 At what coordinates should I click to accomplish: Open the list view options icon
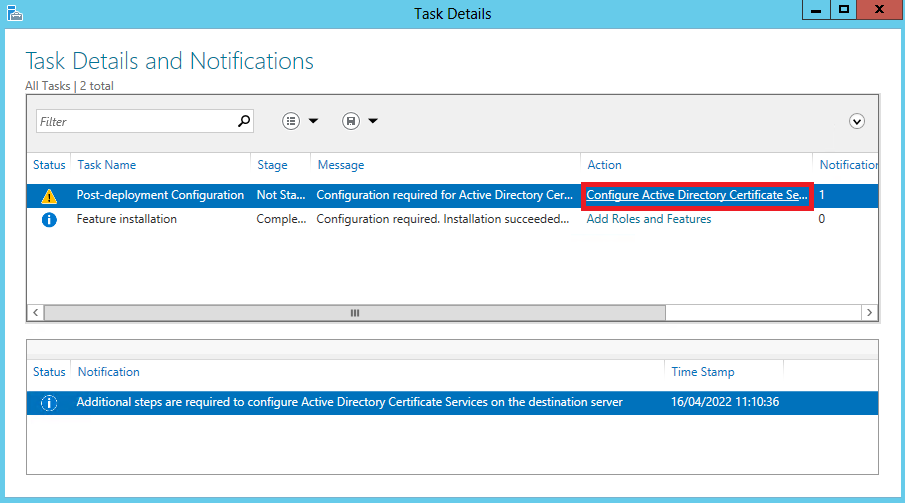291,121
